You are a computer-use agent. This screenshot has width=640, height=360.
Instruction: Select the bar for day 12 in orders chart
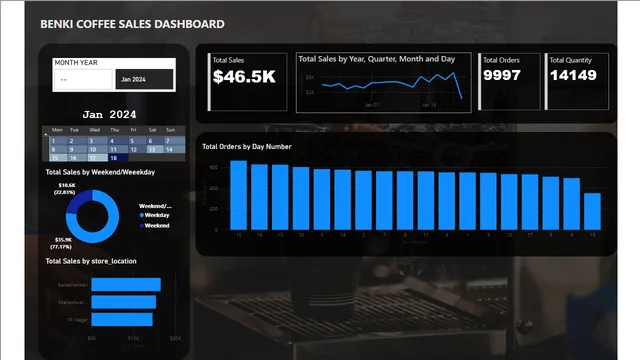click(x=509, y=202)
